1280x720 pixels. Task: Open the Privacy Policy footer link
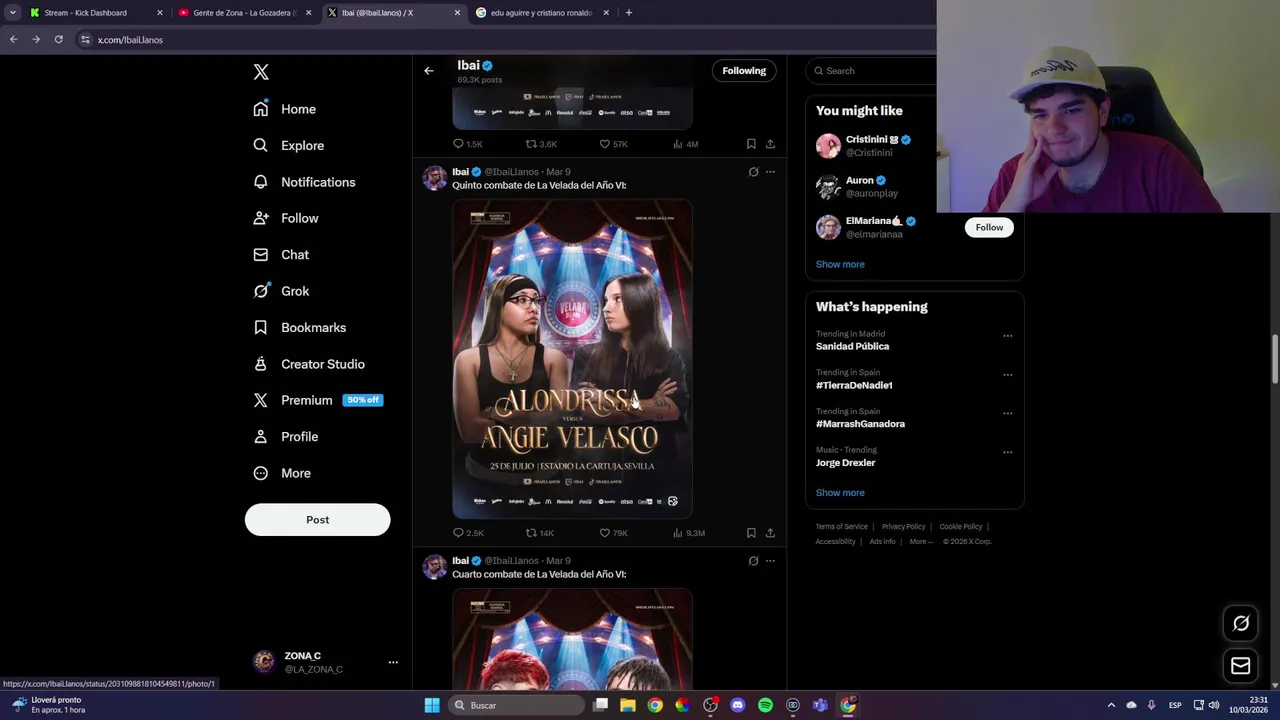pyautogui.click(x=903, y=527)
